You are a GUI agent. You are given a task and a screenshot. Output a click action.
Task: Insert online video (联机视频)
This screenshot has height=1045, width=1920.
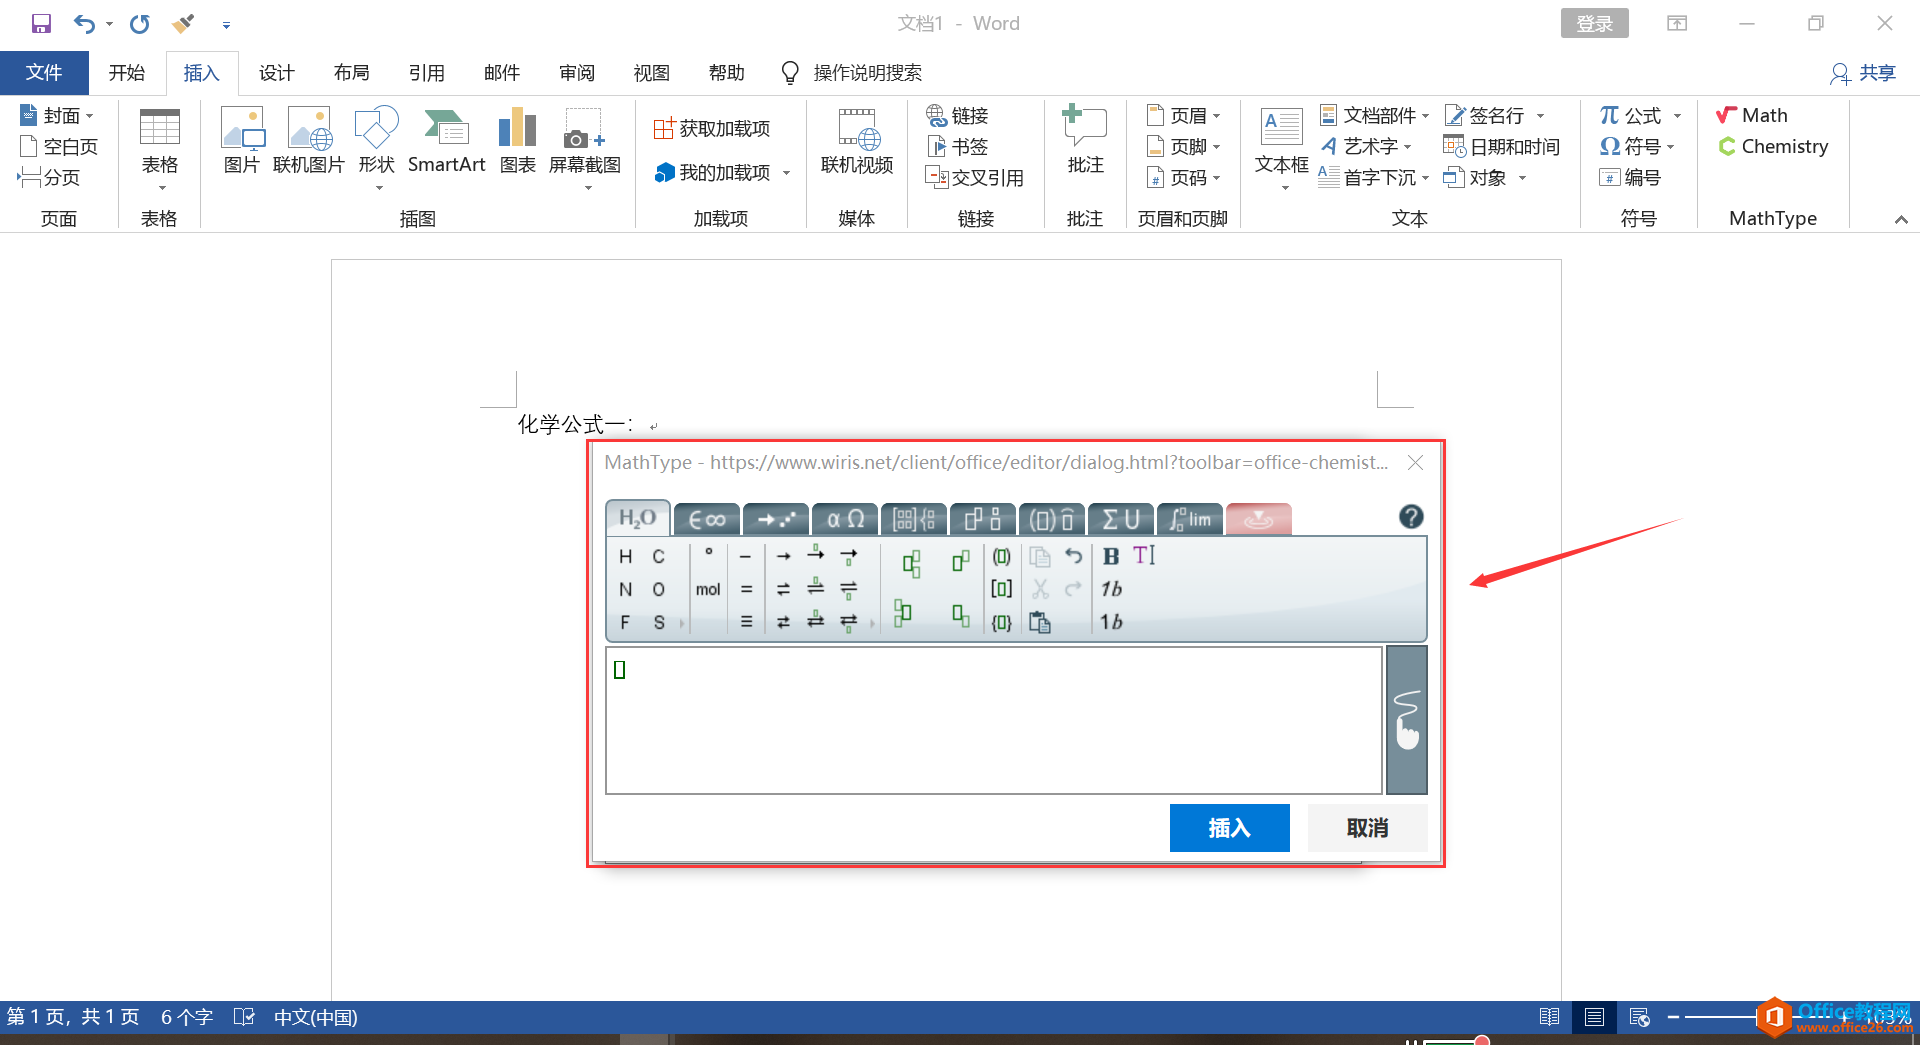coord(856,140)
